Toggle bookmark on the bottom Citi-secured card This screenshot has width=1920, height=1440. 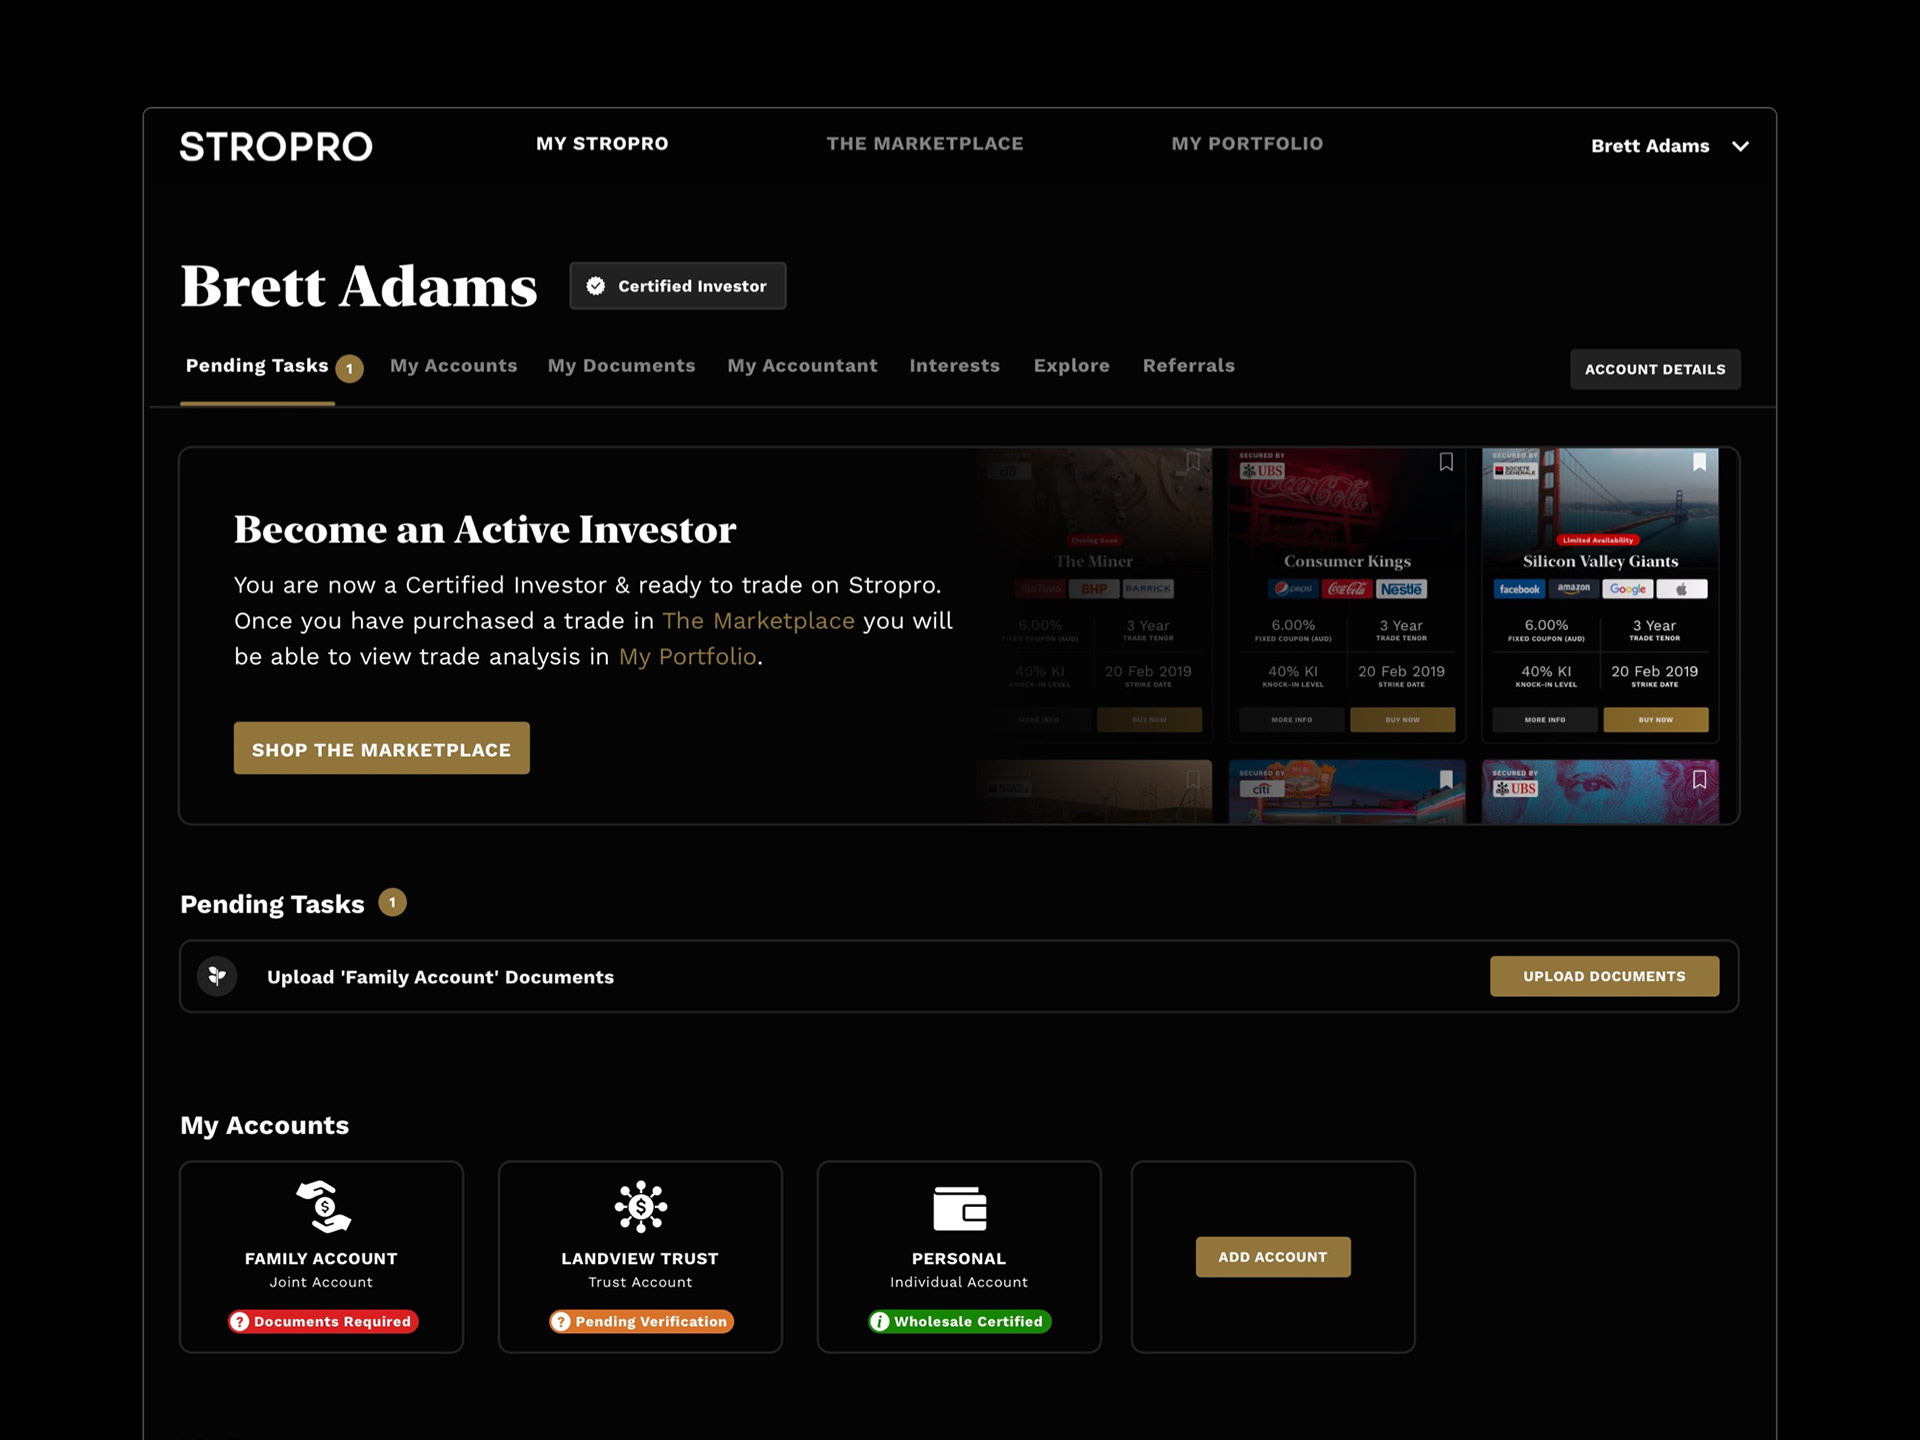1446,779
